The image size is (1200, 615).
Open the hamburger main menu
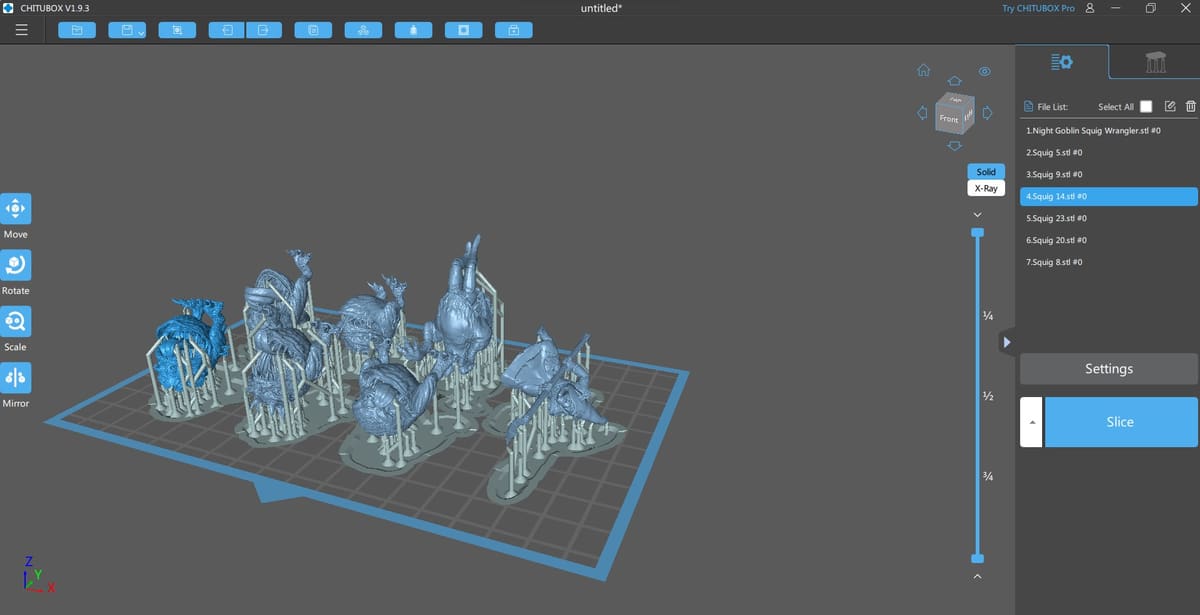coord(21,30)
